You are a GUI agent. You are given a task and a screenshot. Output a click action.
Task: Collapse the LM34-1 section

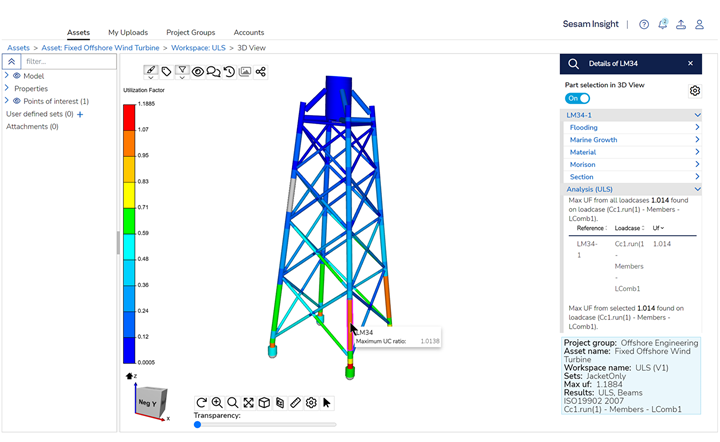[x=631, y=115]
